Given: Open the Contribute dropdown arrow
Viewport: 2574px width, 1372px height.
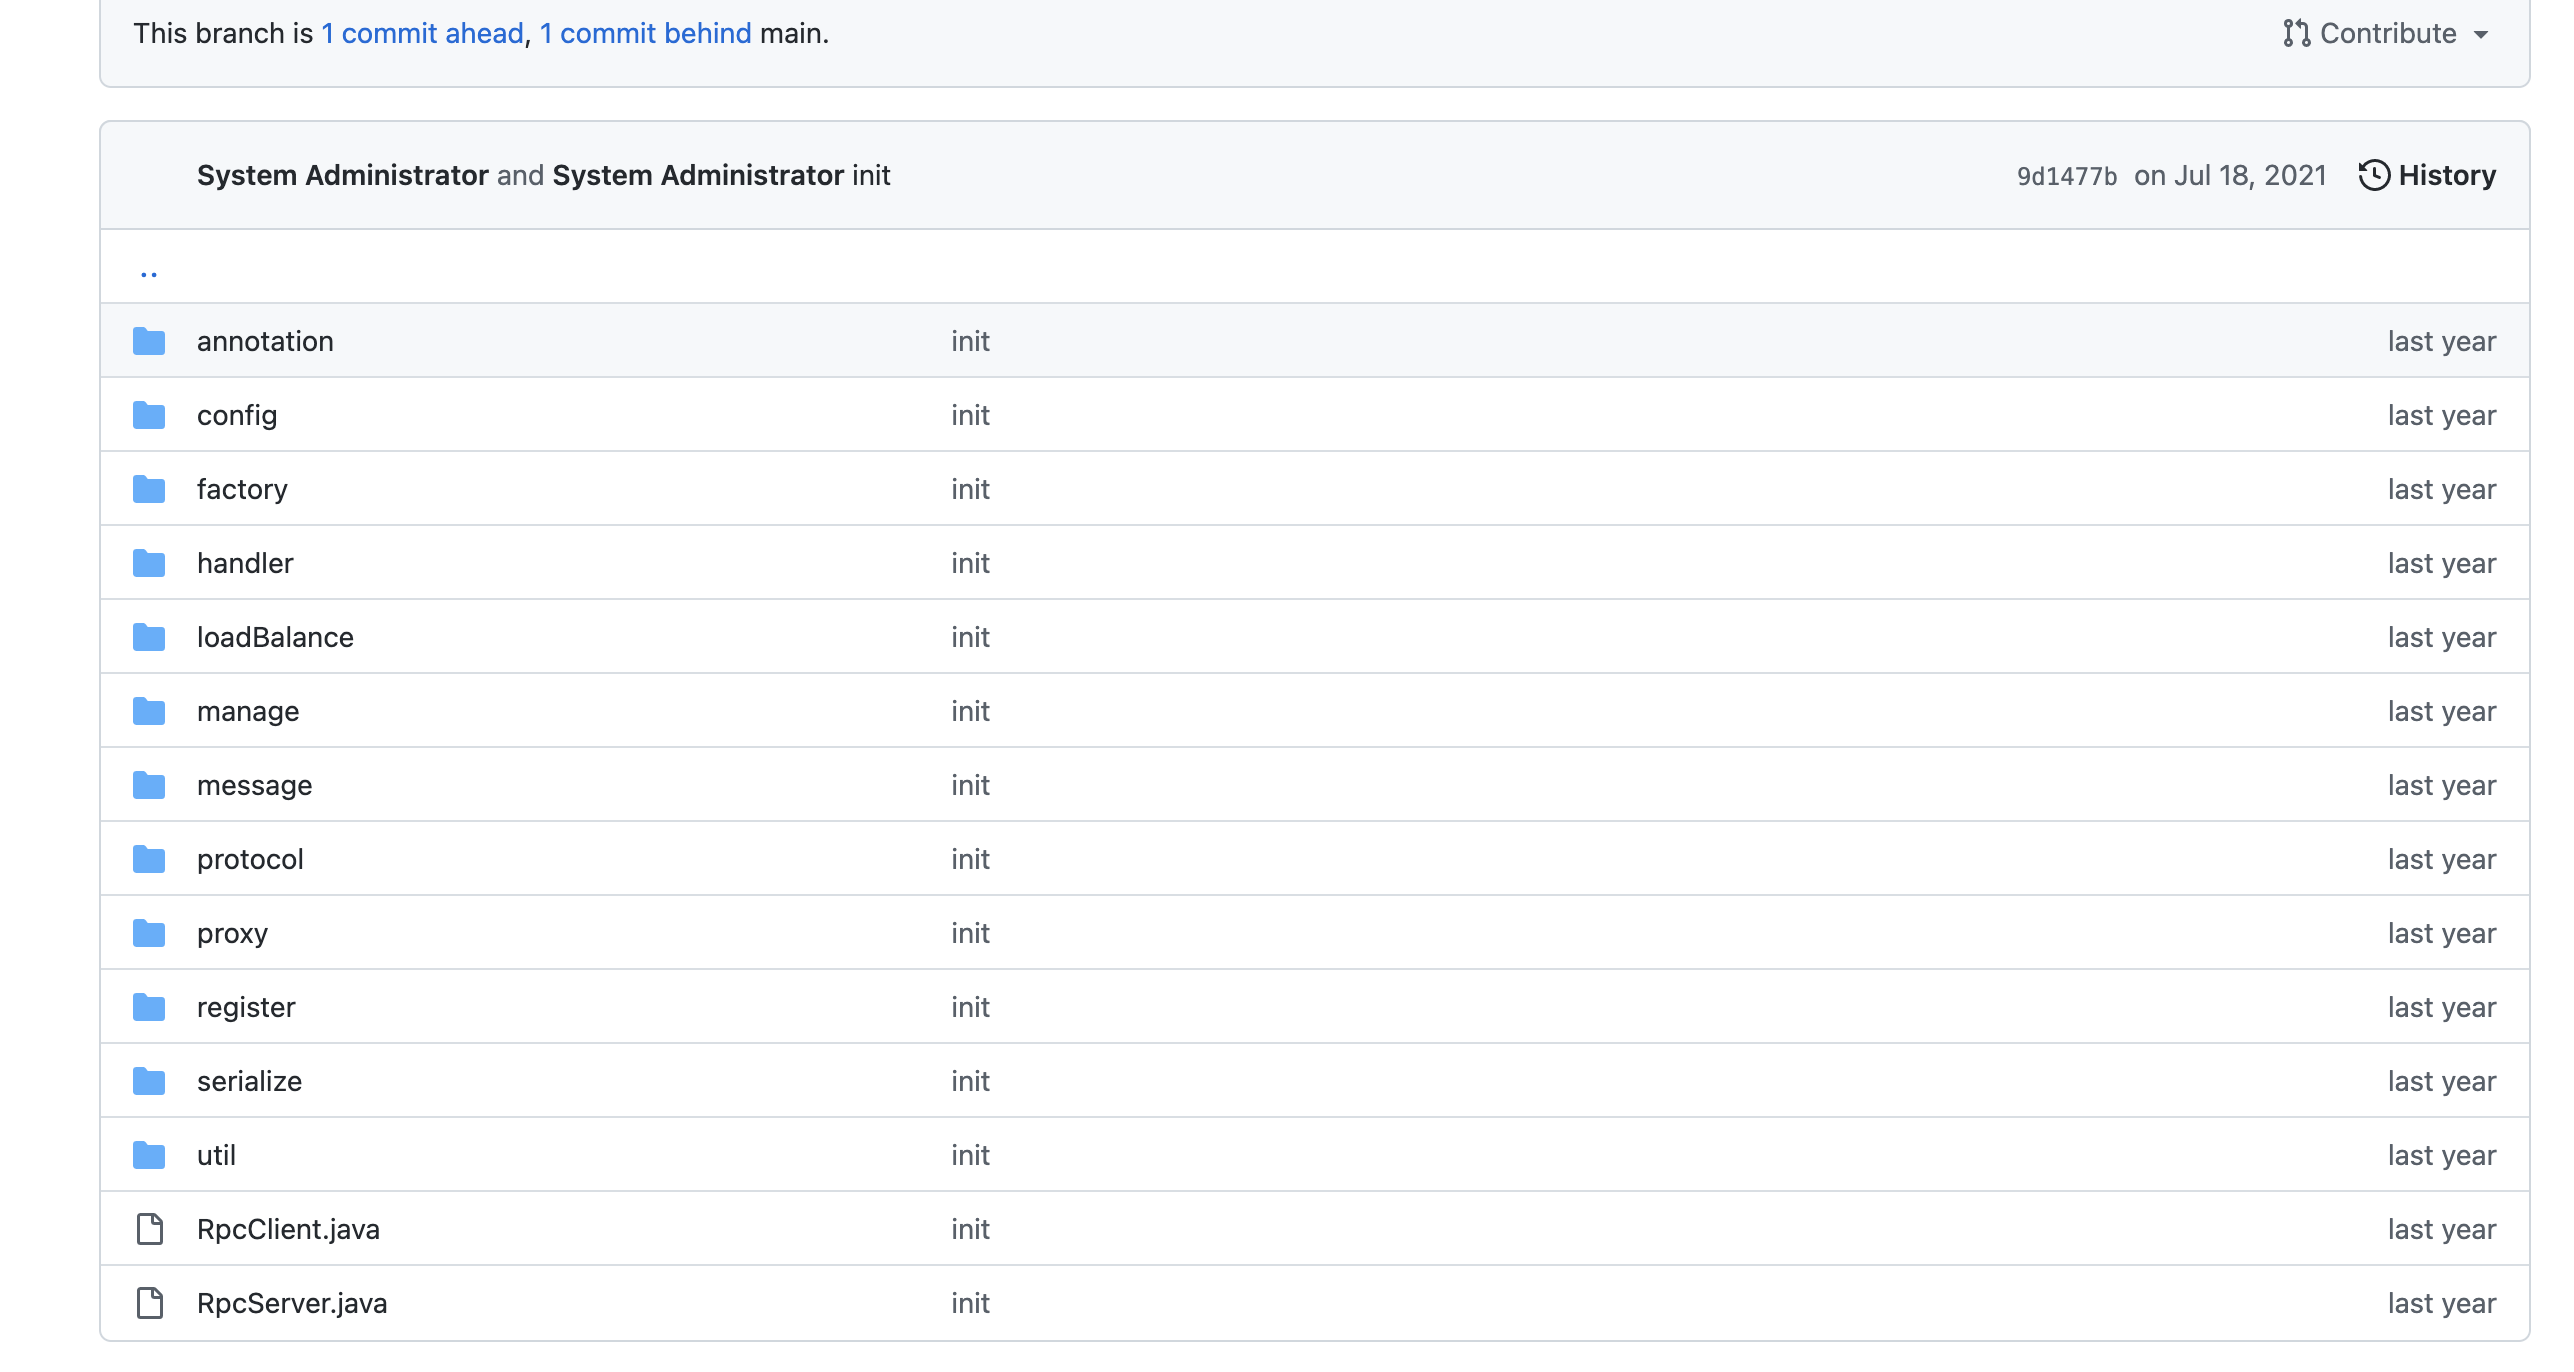Looking at the screenshot, I should point(2481,35).
